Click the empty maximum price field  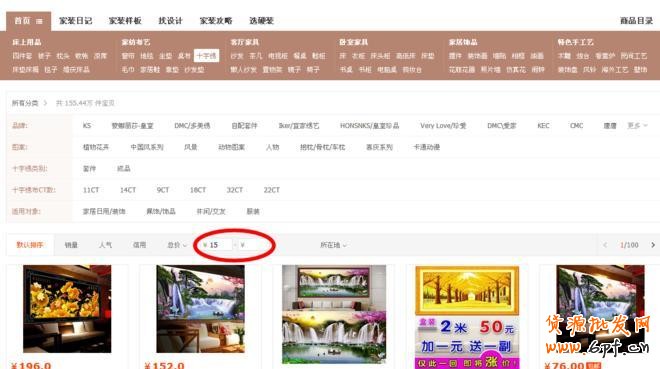(254, 245)
